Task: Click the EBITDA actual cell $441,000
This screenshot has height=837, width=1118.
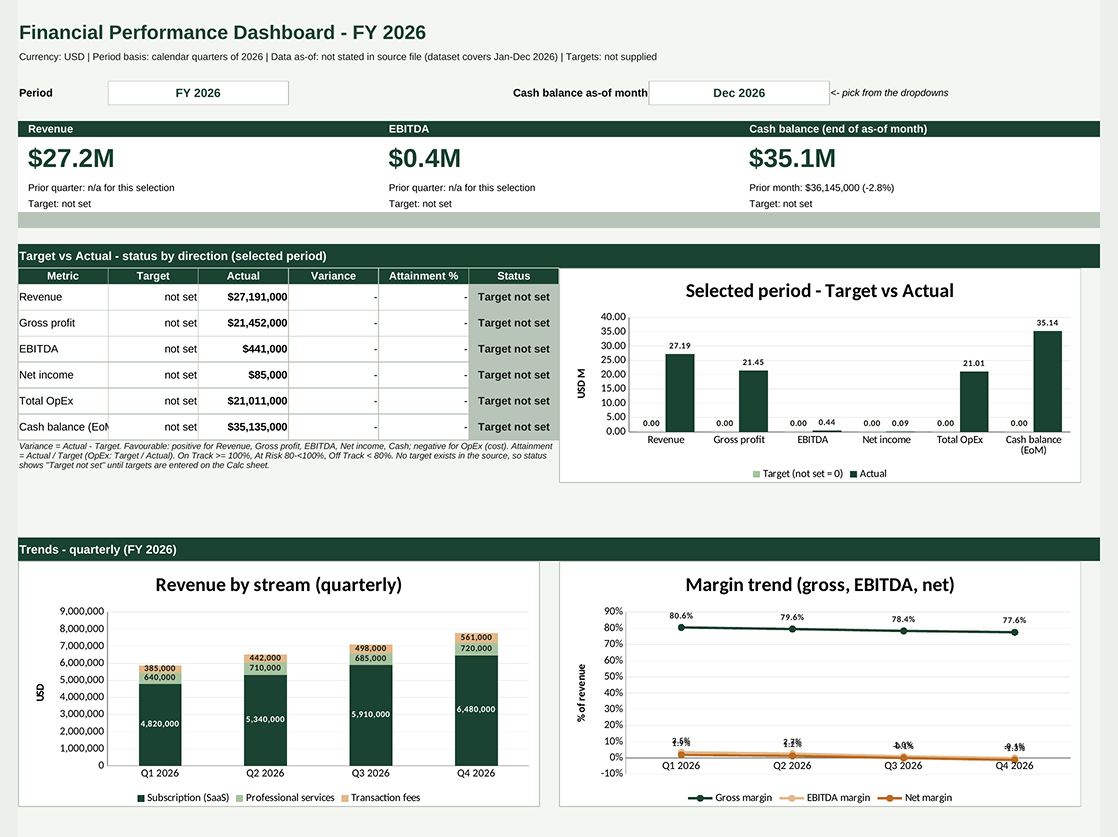Action: (x=243, y=349)
